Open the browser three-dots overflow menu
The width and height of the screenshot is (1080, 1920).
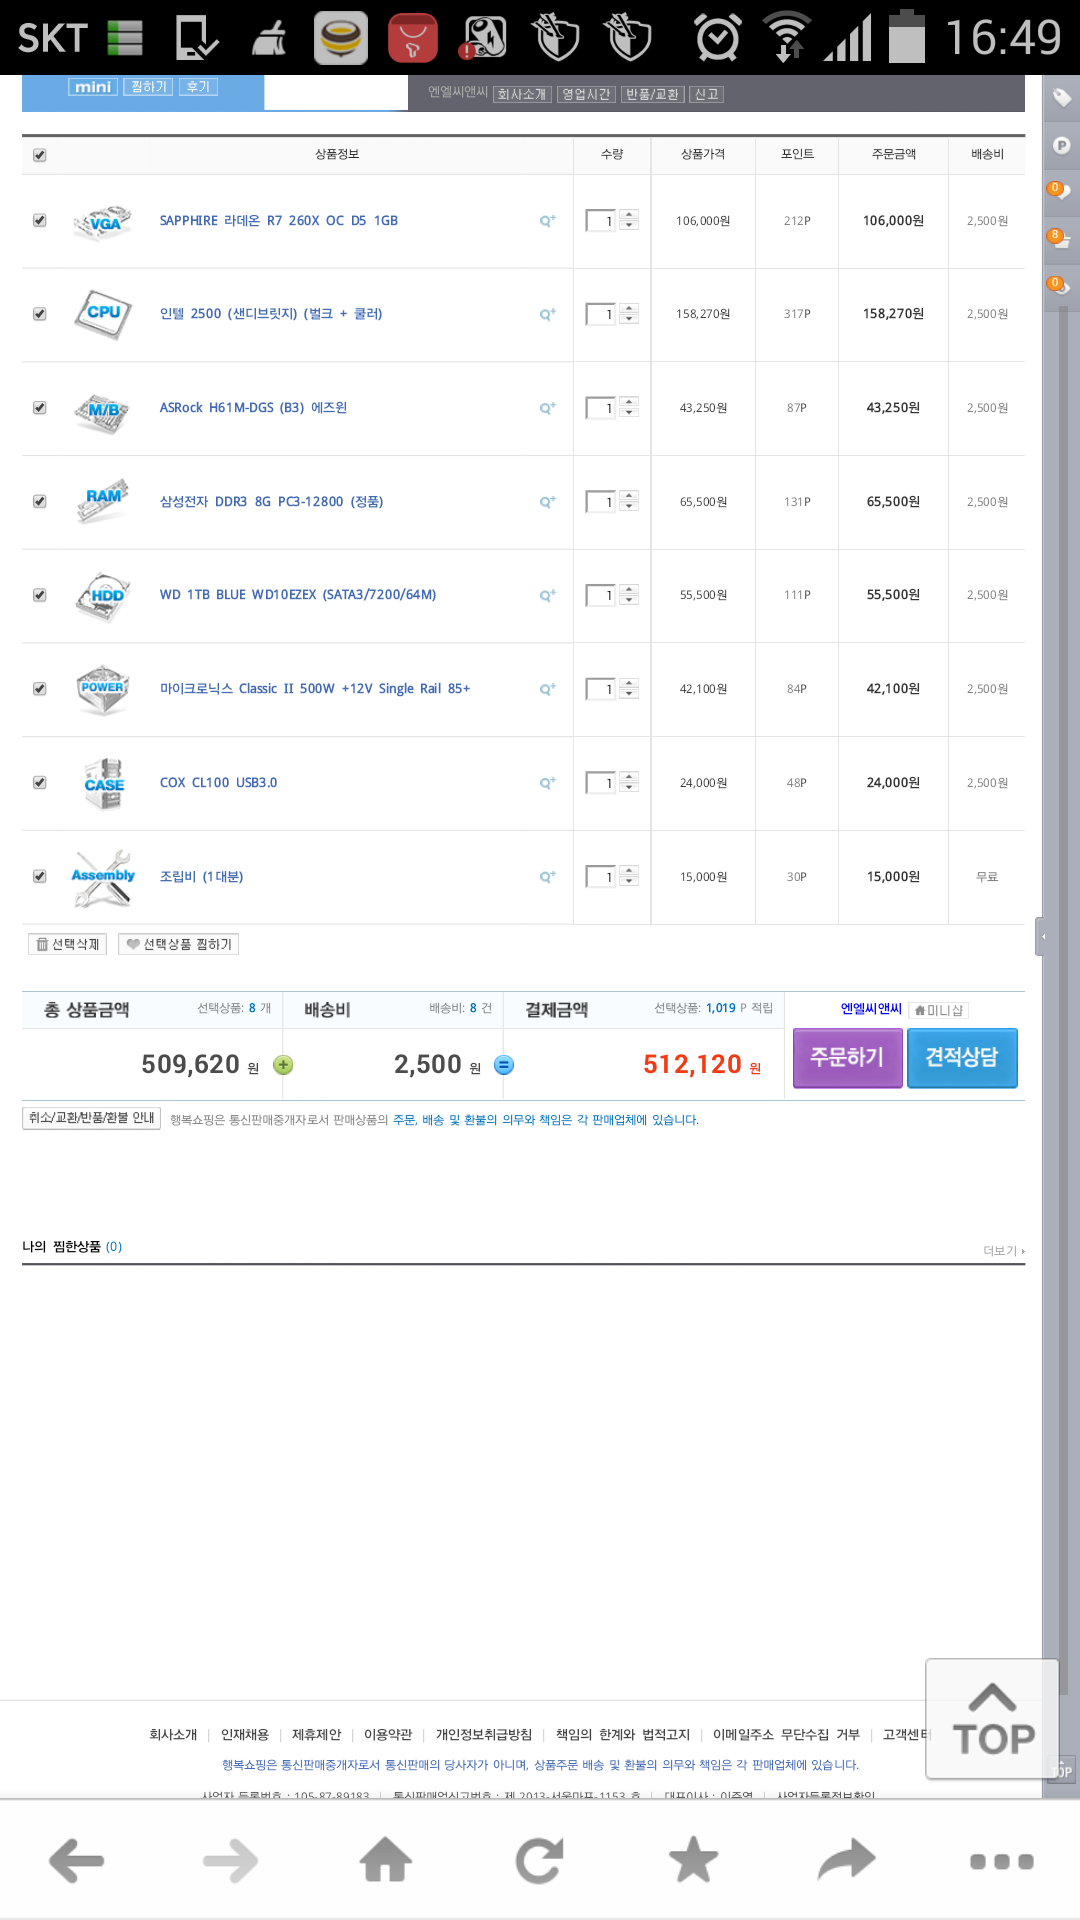pos(1001,1861)
